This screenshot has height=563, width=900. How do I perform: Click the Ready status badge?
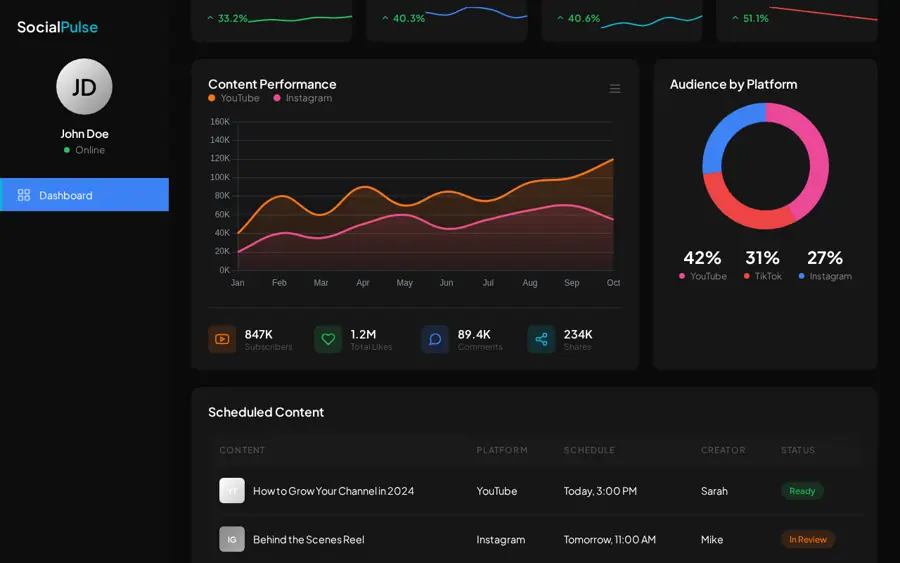point(802,491)
